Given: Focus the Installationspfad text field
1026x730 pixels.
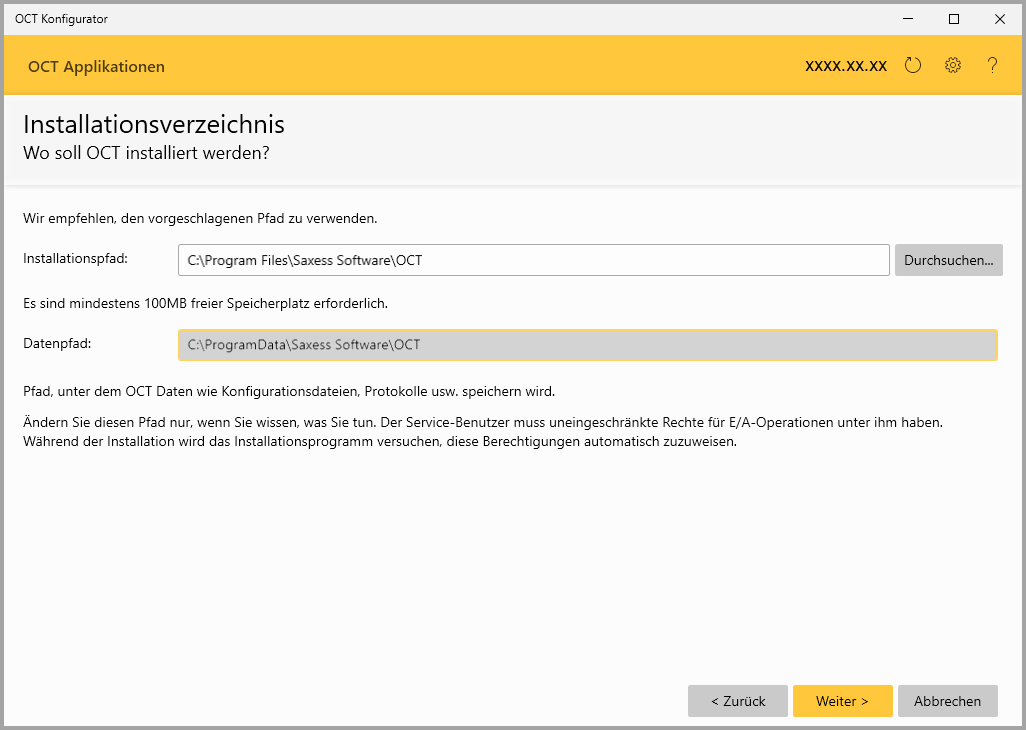Looking at the screenshot, I should pyautogui.click(x=533, y=260).
